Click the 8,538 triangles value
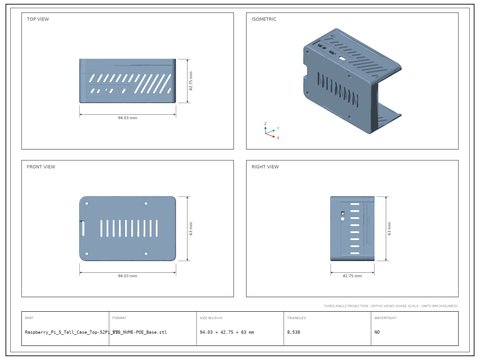The width and height of the screenshot is (480, 360). (293, 332)
